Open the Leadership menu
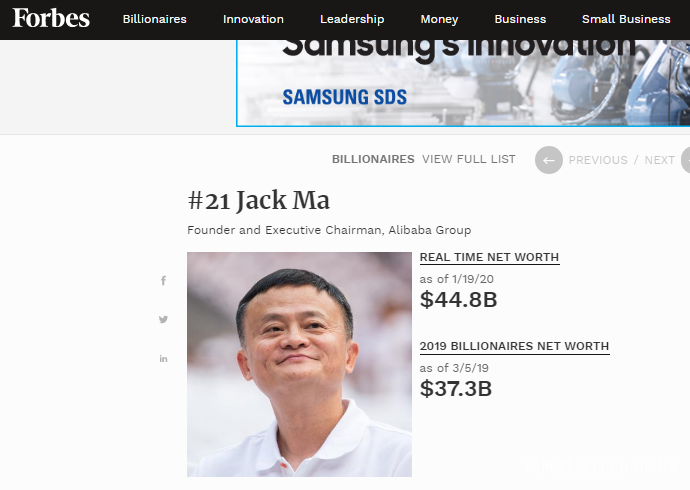Screen dimensions: 690x490 tap(352, 19)
